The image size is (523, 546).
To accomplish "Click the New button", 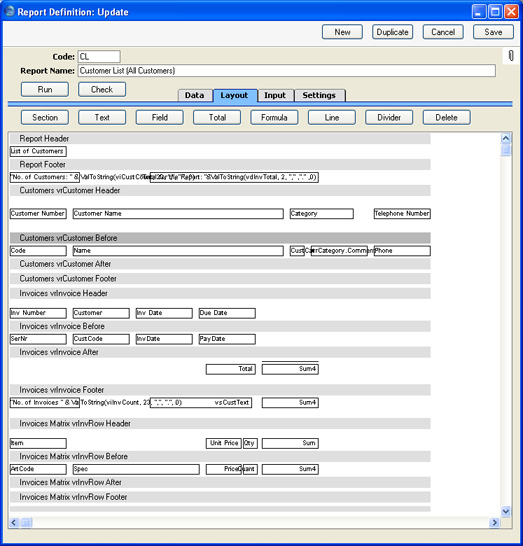I will [x=342, y=32].
